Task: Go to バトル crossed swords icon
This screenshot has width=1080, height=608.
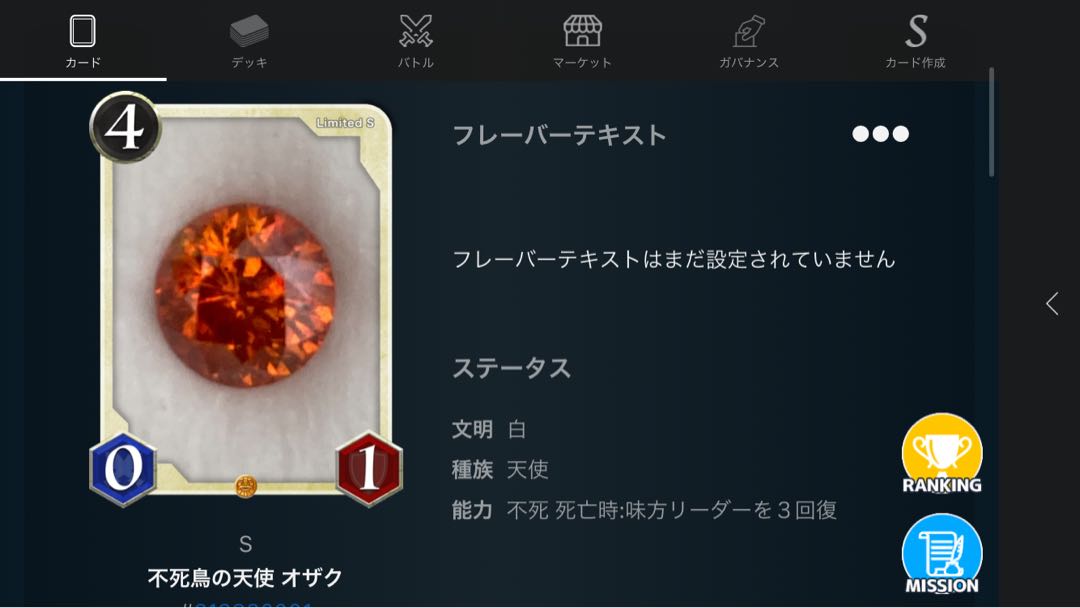Action: pos(416,31)
